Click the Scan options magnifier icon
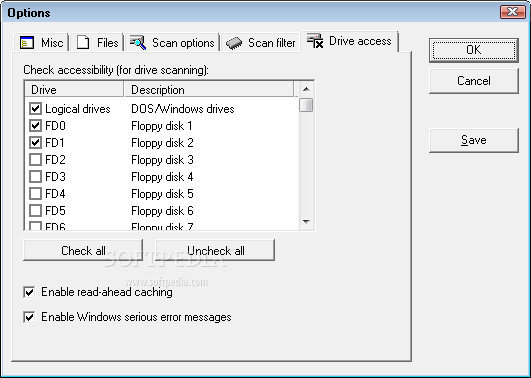This screenshot has width=531, height=378. pos(138,43)
